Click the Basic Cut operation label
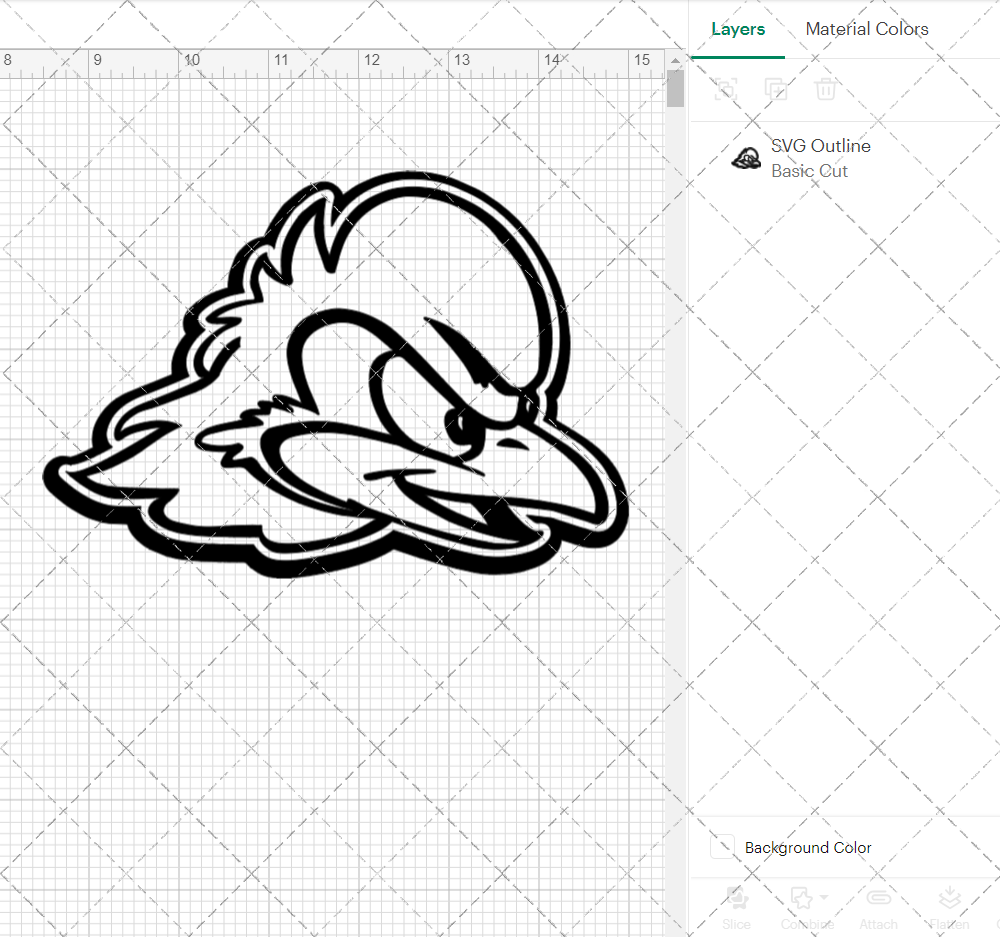The image size is (1000, 937). point(809,171)
